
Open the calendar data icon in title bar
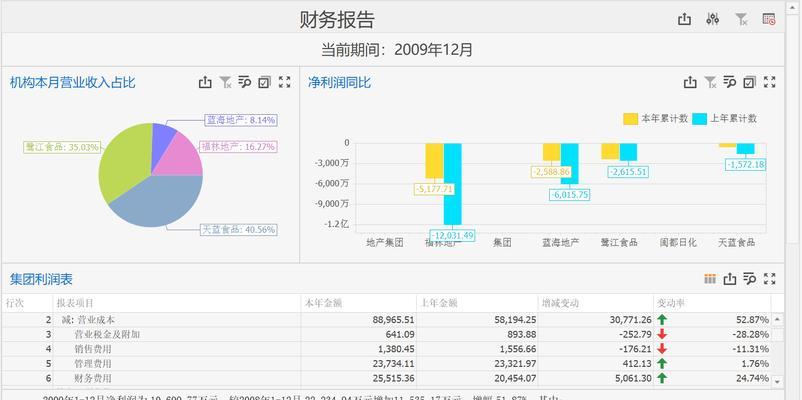click(769, 19)
